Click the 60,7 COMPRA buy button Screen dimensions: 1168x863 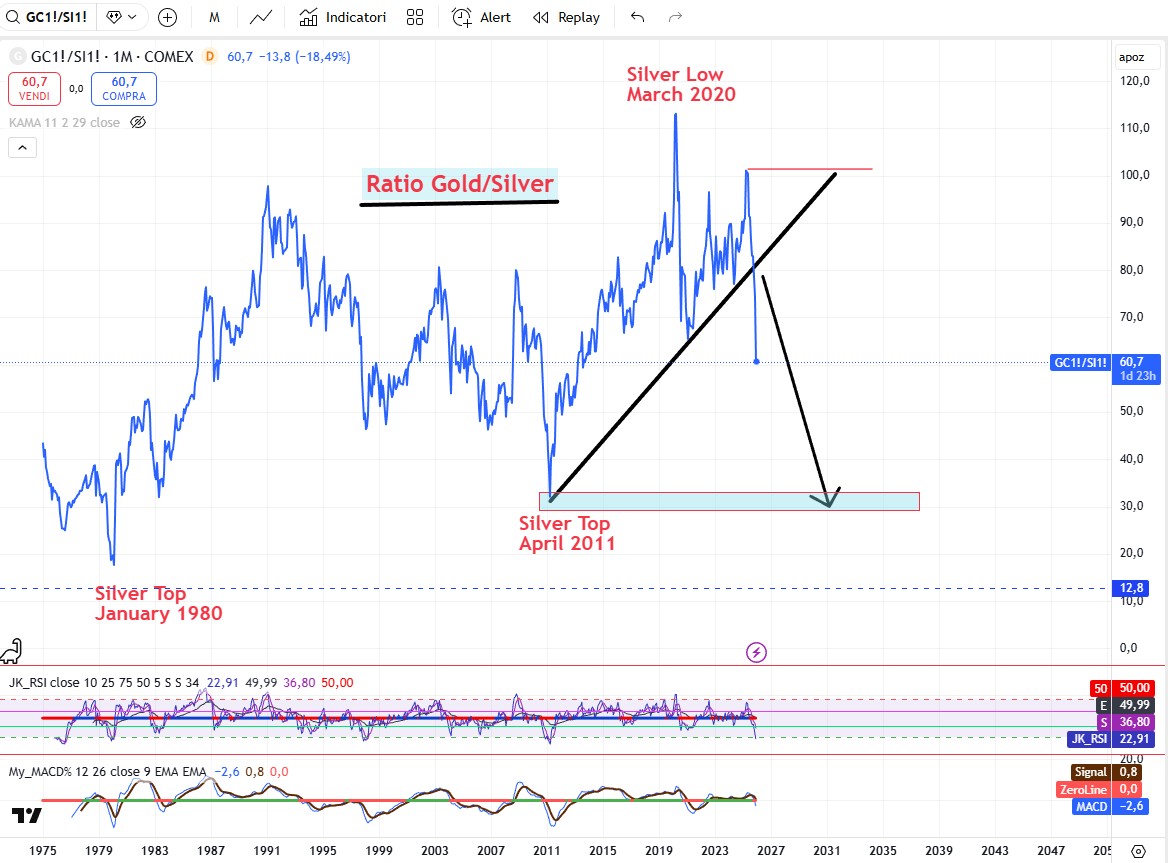pyautogui.click(x=124, y=89)
